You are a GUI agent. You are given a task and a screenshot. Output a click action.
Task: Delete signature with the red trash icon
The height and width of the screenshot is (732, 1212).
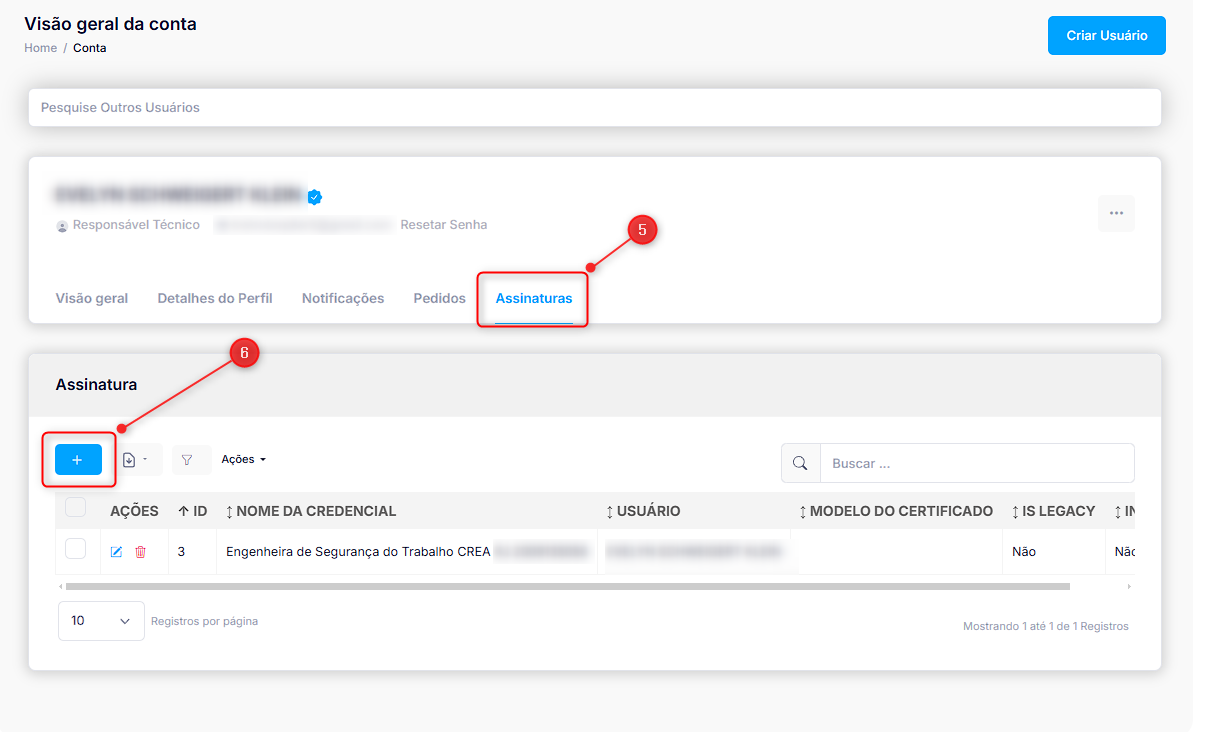click(140, 552)
